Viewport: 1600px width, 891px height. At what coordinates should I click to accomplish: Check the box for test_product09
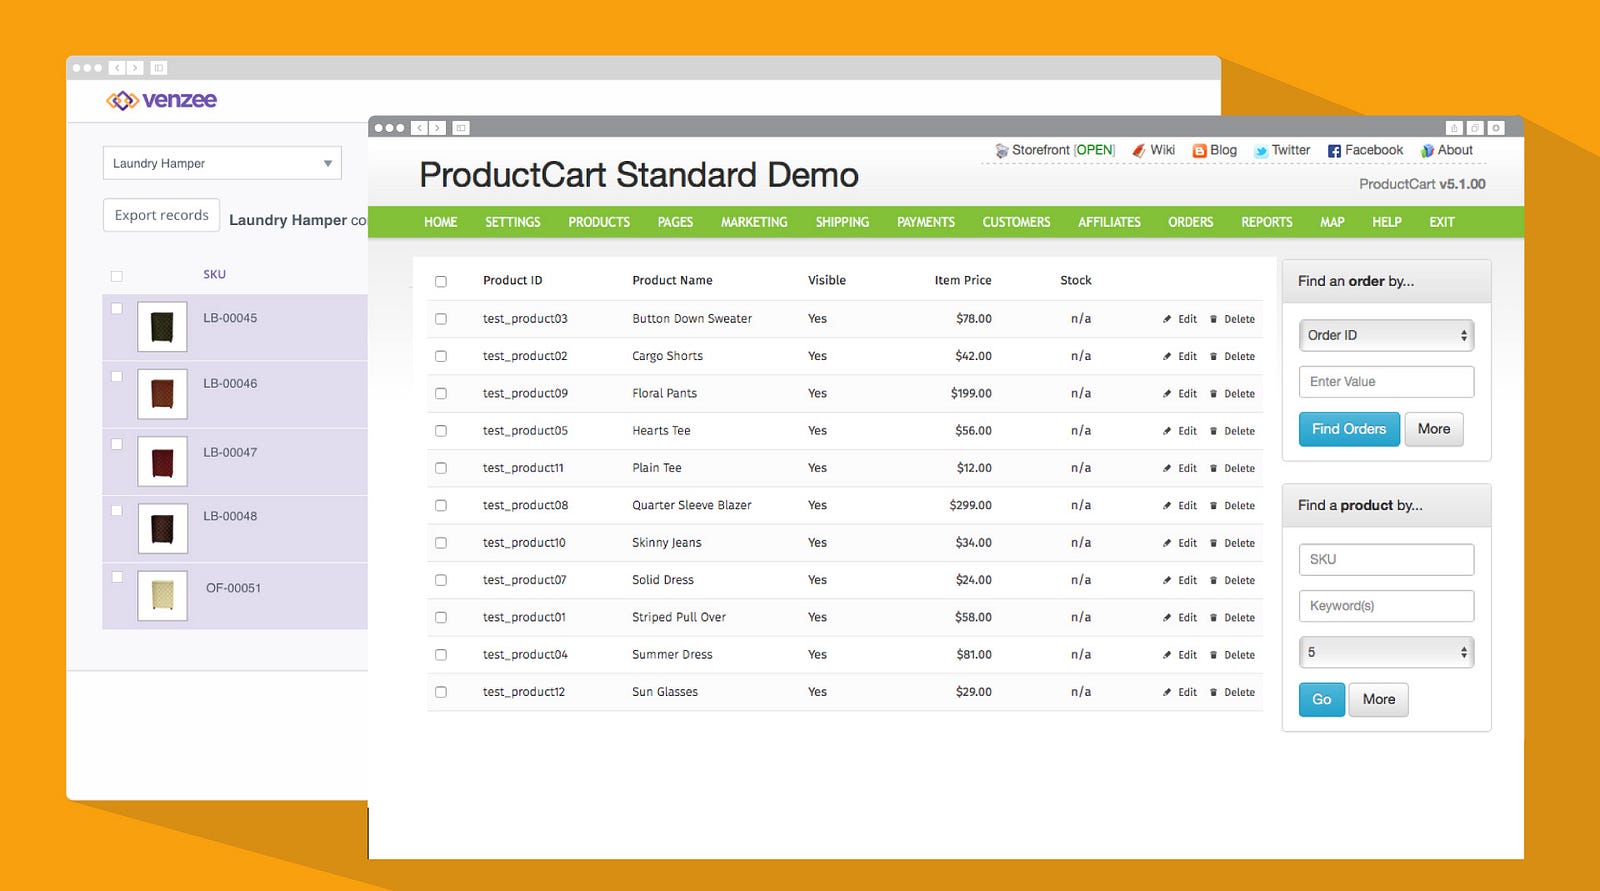coord(441,394)
